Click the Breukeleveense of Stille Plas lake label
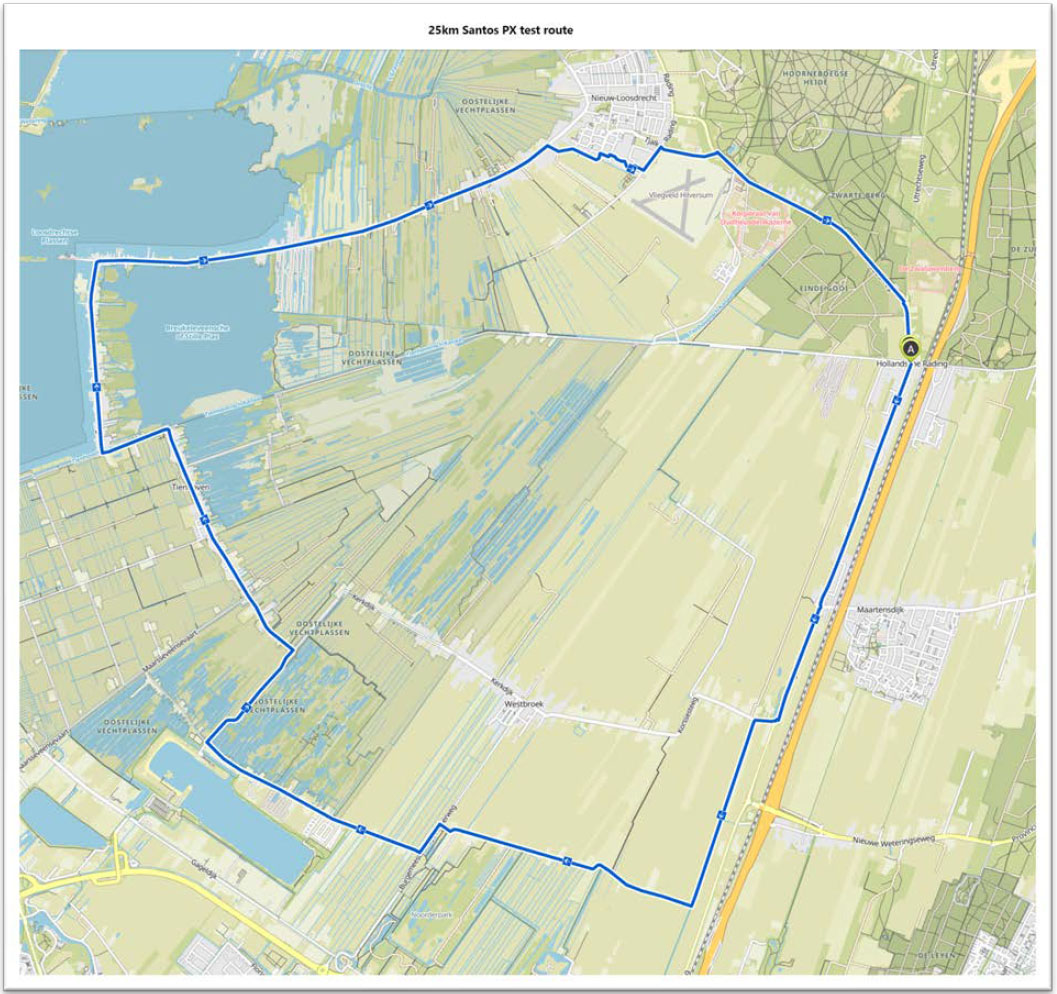1057x994 pixels. point(197,332)
